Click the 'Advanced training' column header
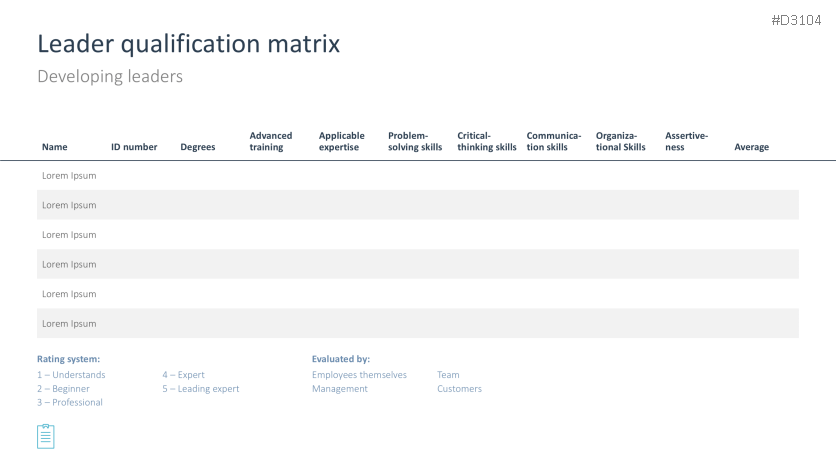The height and width of the screenshot is (470, 836). 271,141
